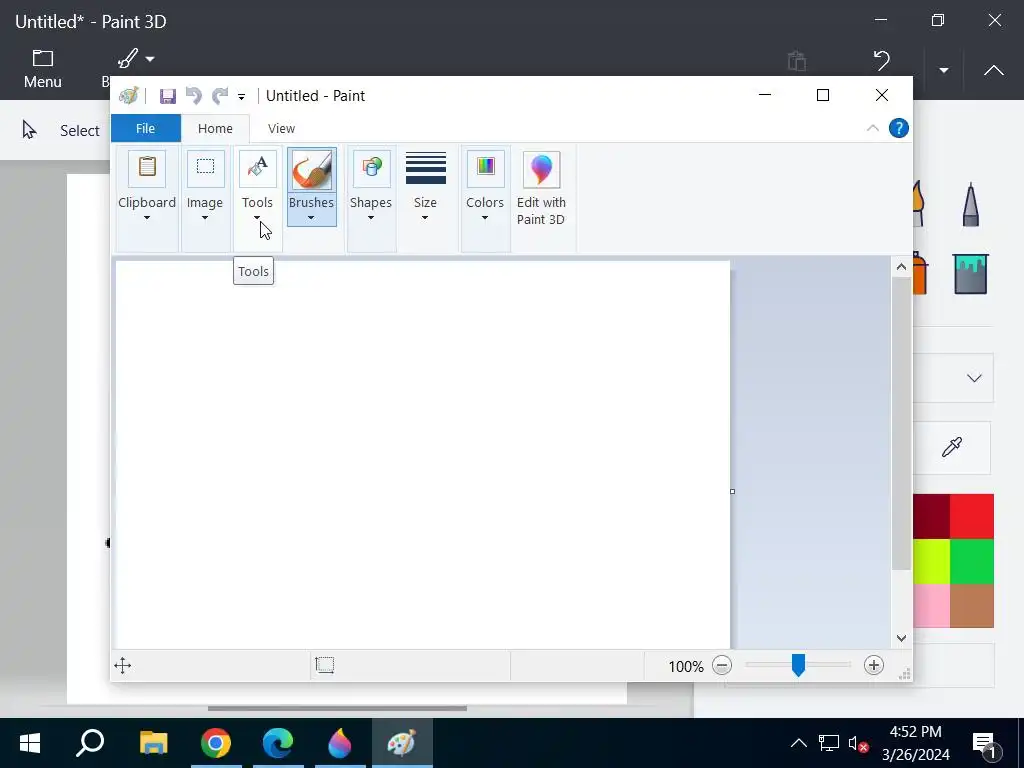The width and height of the screenshot is (1024, 768).
Task: Switch to the View tab in Paint
Action: (x=281, y=129)
